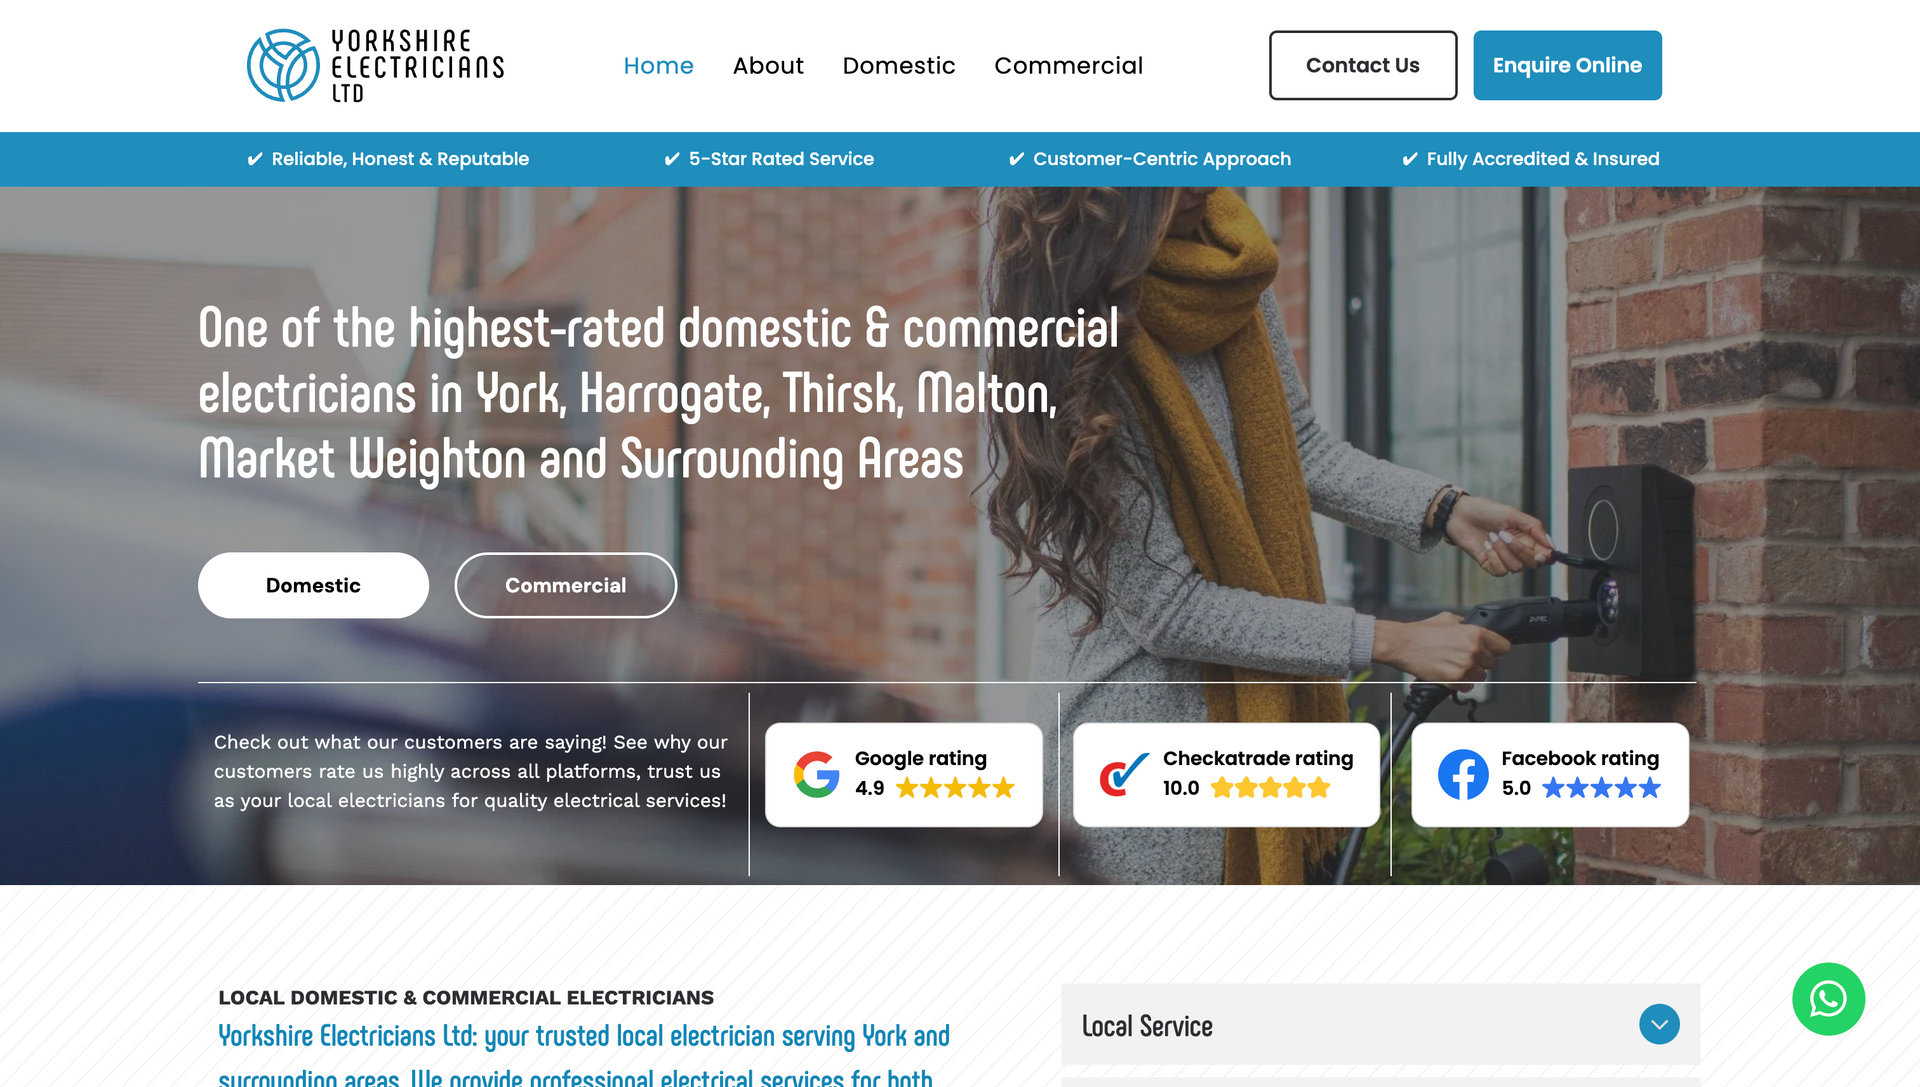Click the Checkatrade tick logo
The height and width of the screenshot is (1087, 1920).
tap(1124, 774)
